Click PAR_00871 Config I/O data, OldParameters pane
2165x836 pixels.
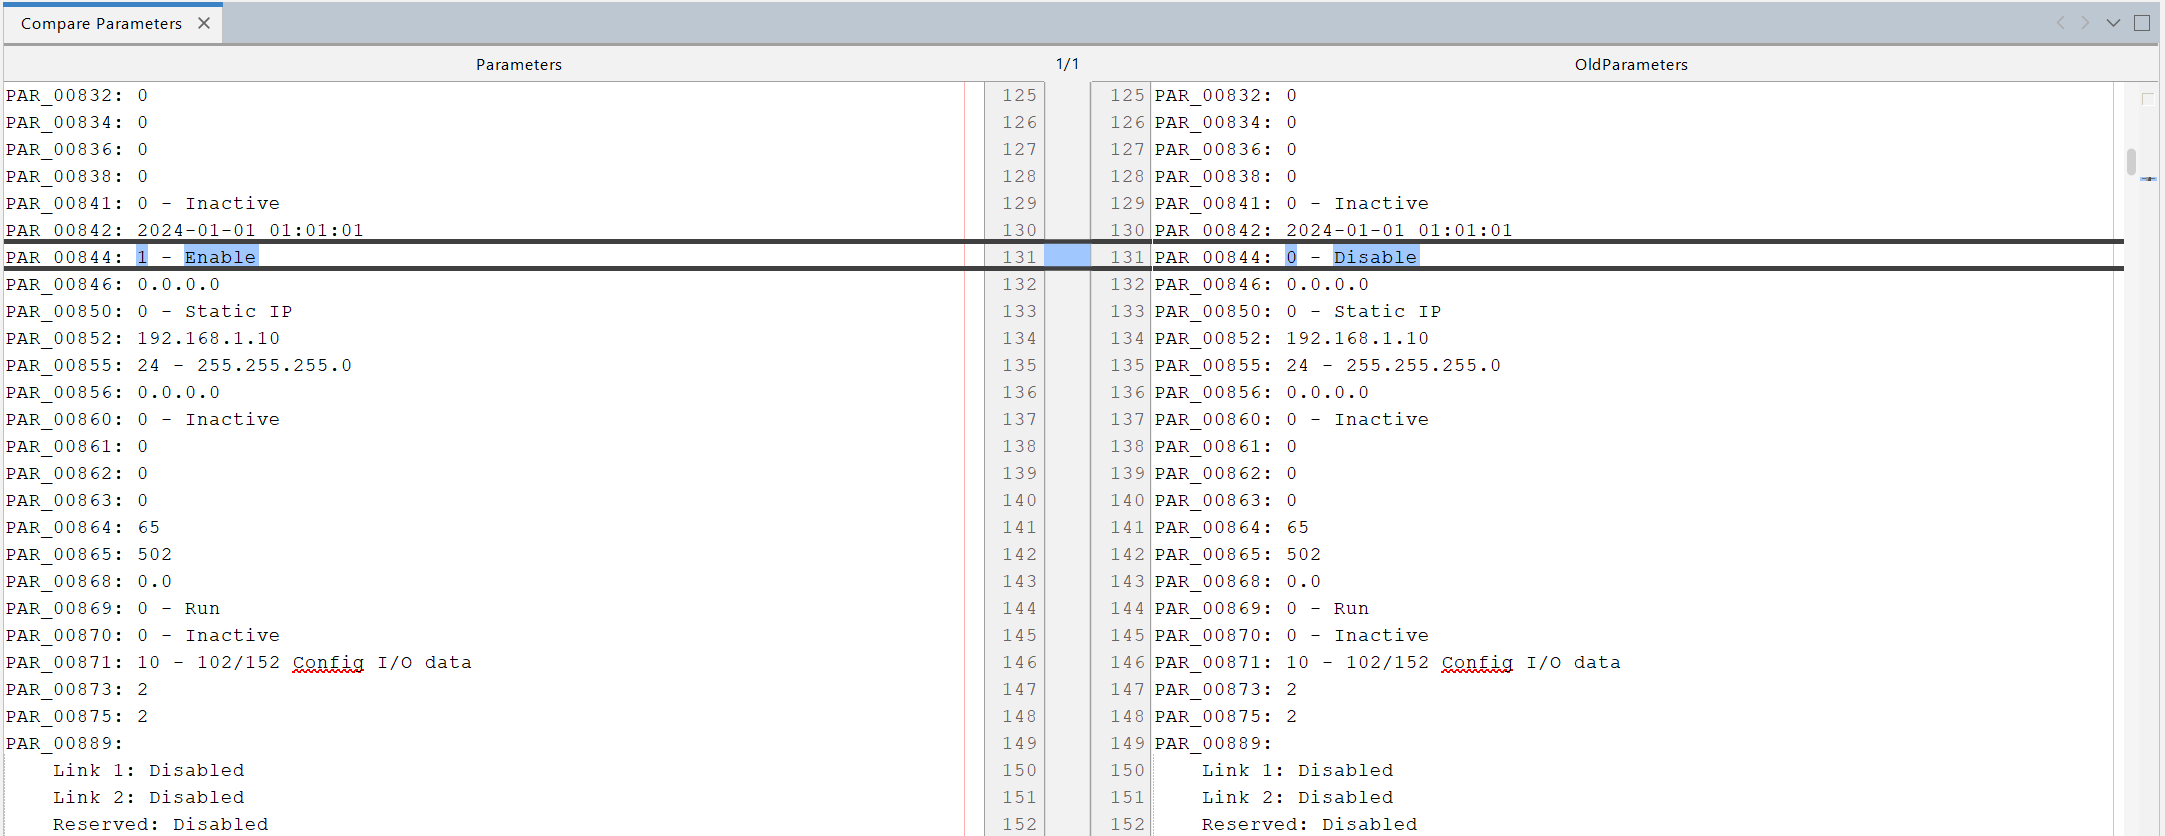pos(1388,662)
